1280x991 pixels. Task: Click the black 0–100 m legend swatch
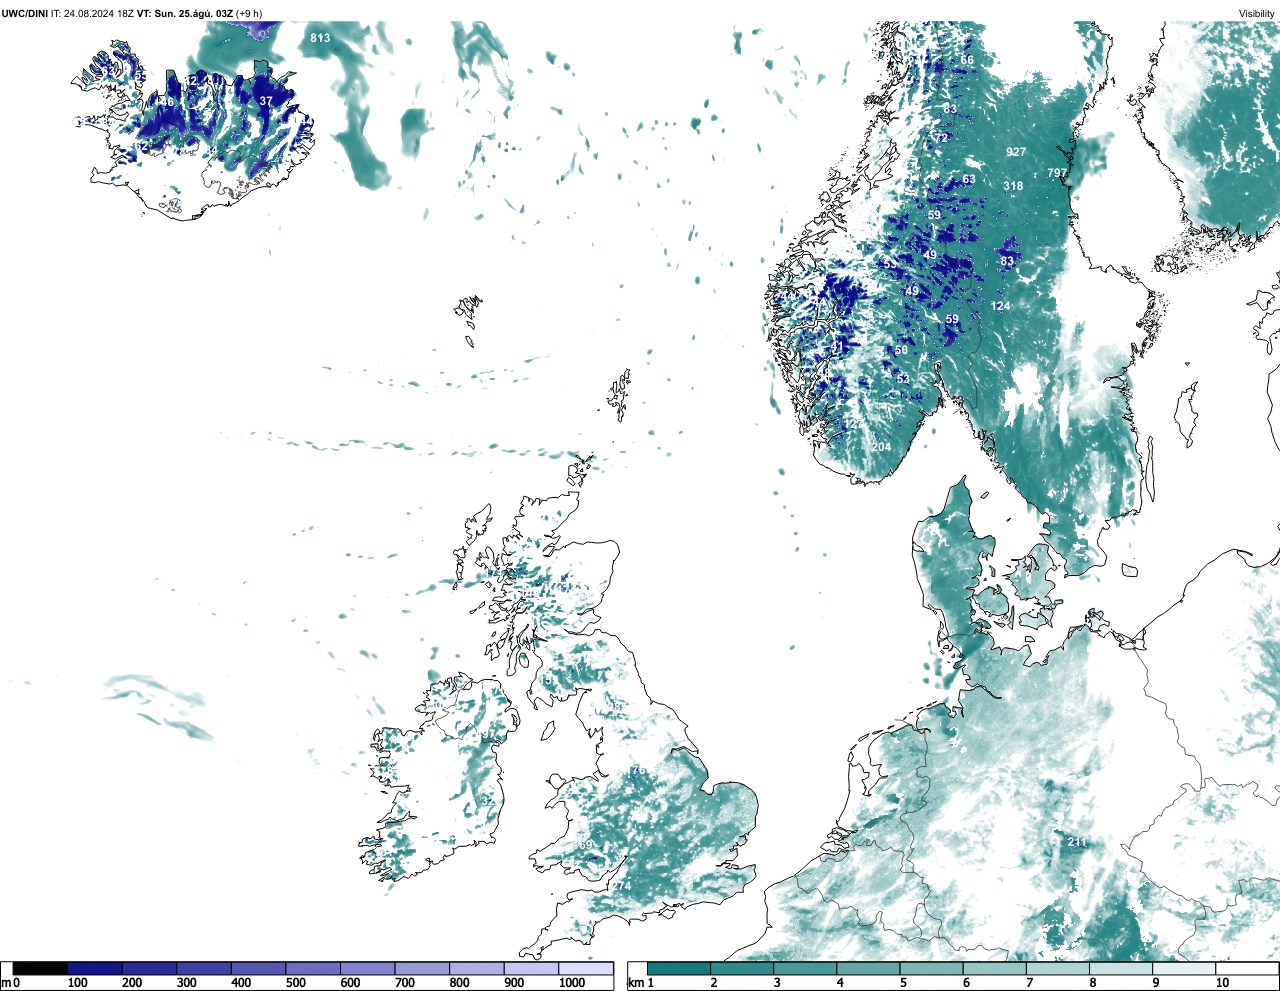[x=40, y=969]
